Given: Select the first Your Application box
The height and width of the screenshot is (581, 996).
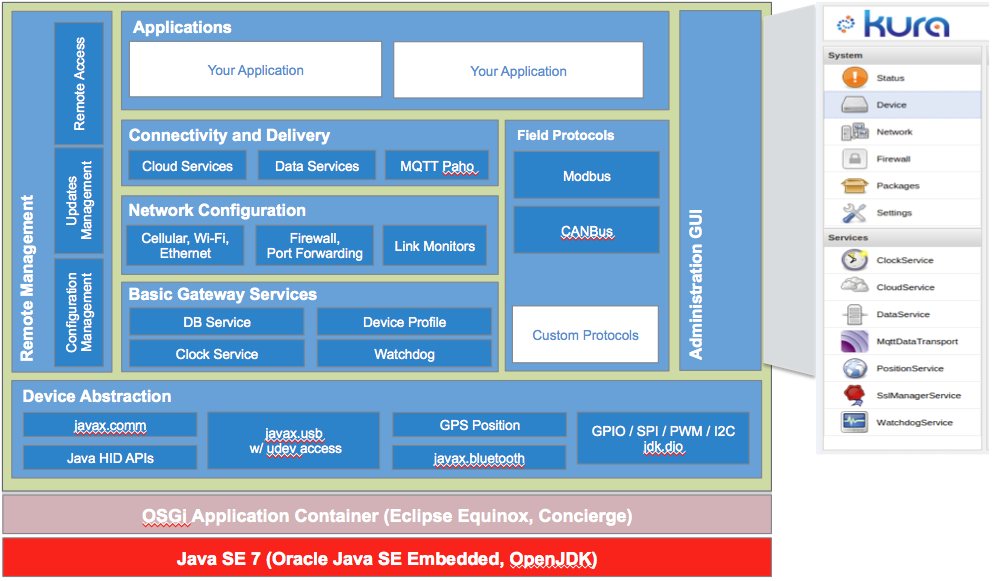Looking at the screenshot, I should pyautogui.click(x=255, y=70).
